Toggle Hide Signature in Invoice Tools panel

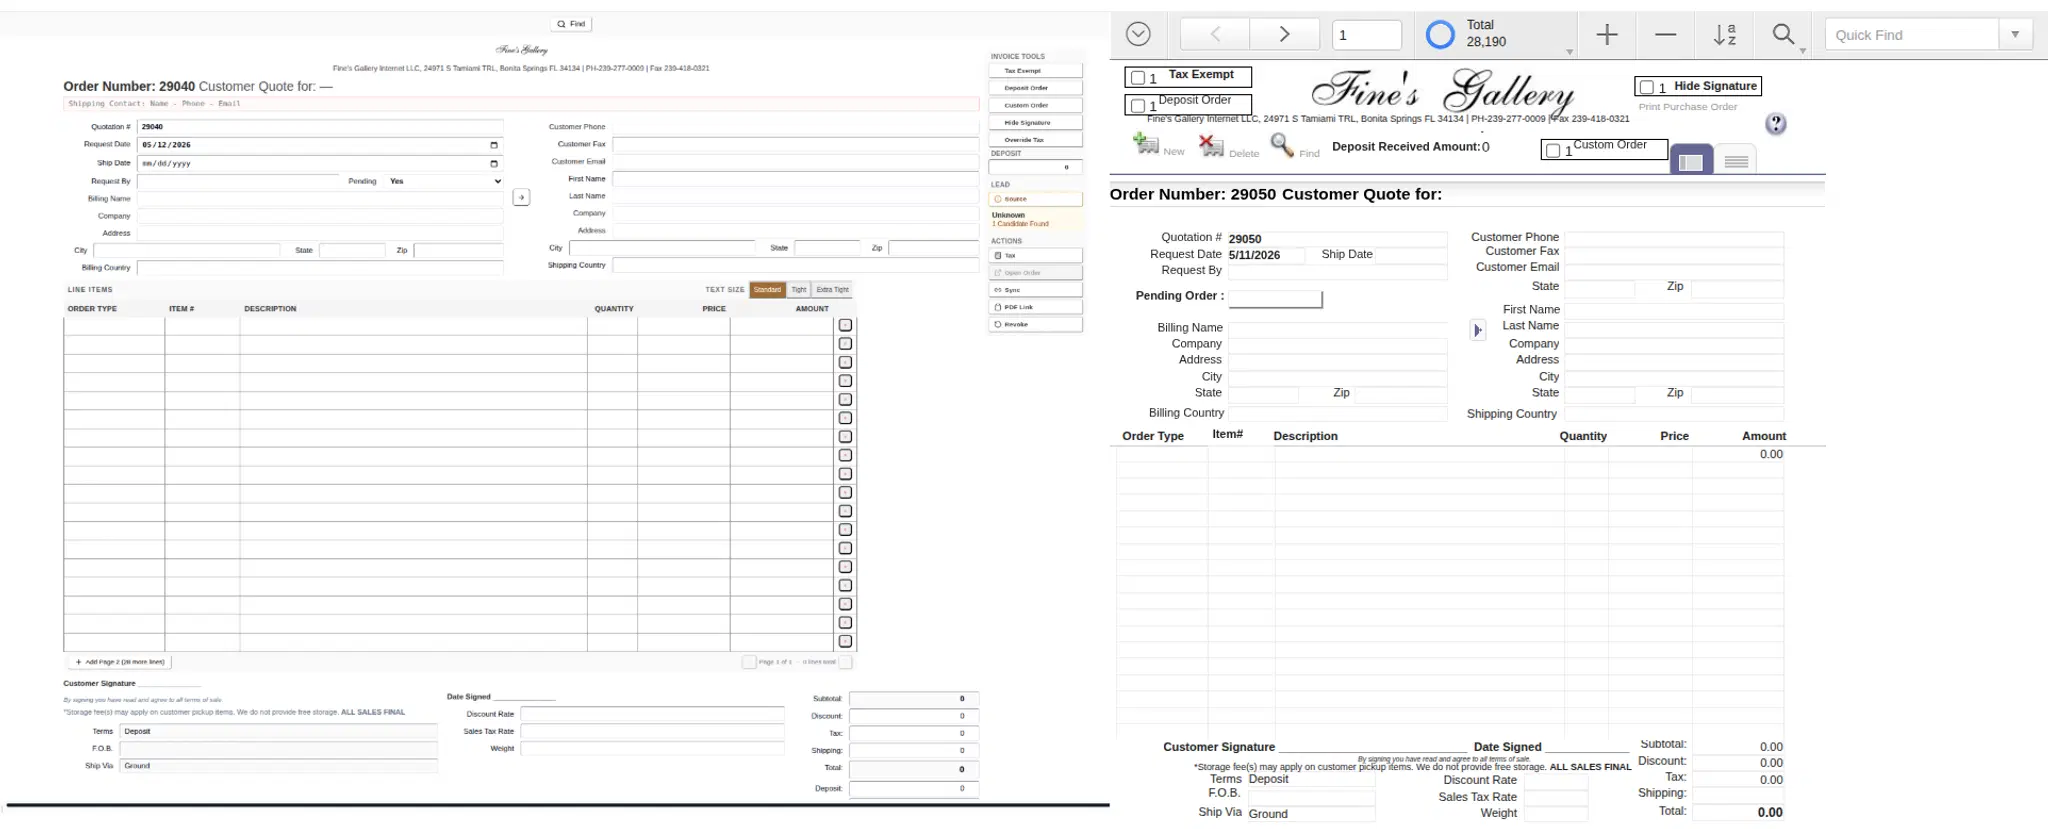pyautogui.click(x=1035, y=122)
